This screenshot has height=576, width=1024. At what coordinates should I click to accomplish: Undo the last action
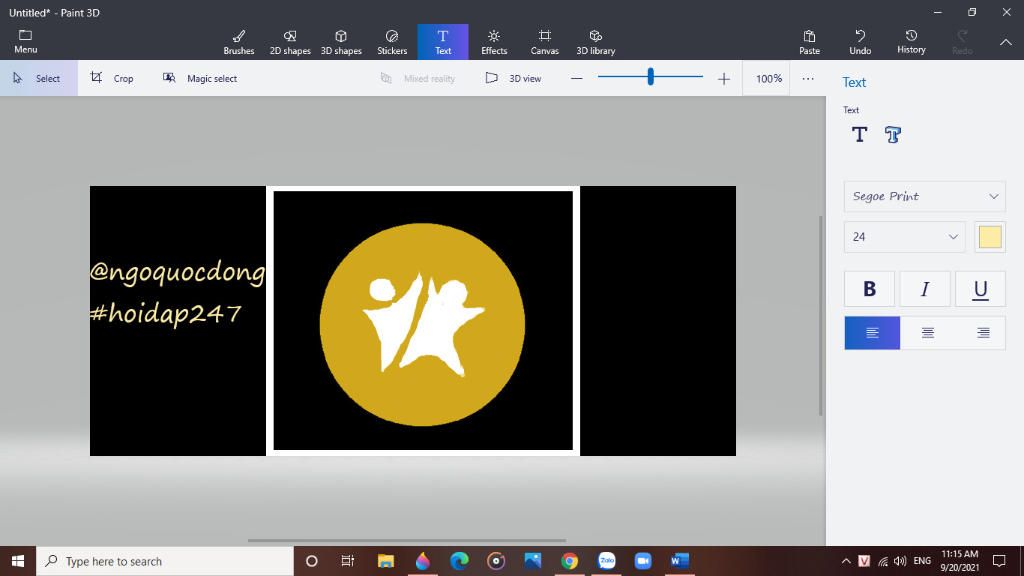[x=860, y=42]
